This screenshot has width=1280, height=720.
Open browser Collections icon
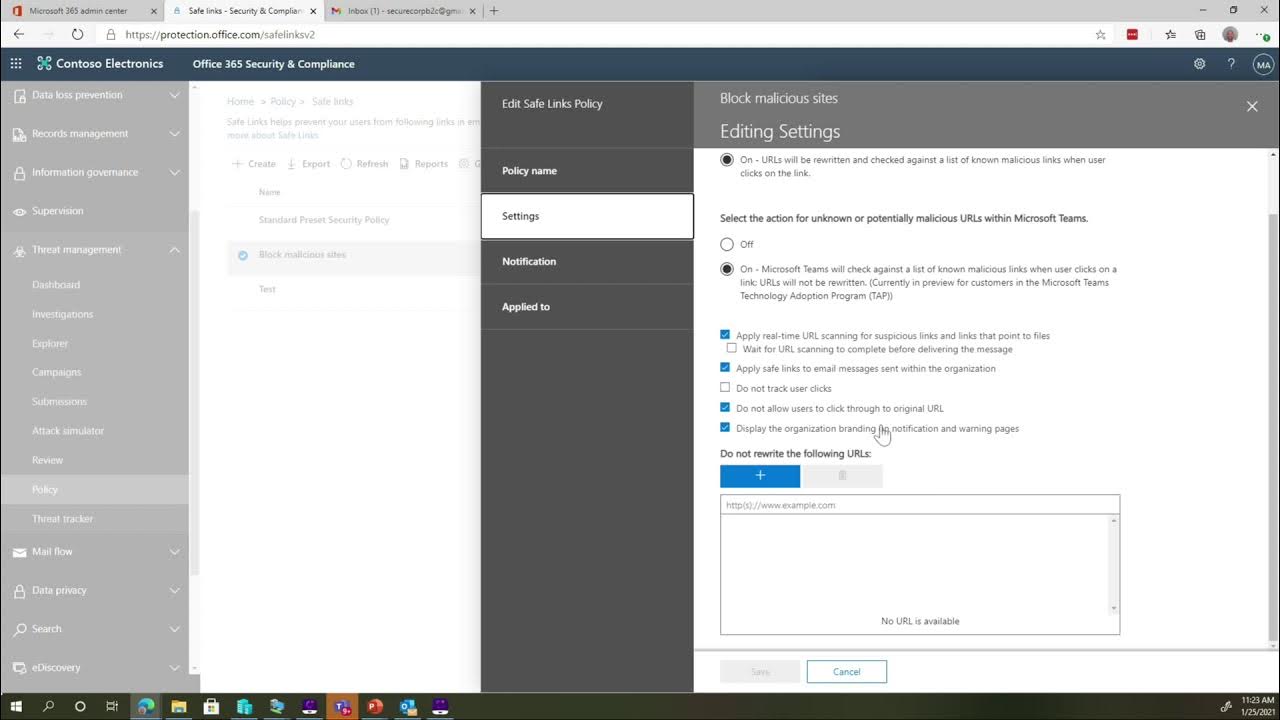coord(1200,34)
